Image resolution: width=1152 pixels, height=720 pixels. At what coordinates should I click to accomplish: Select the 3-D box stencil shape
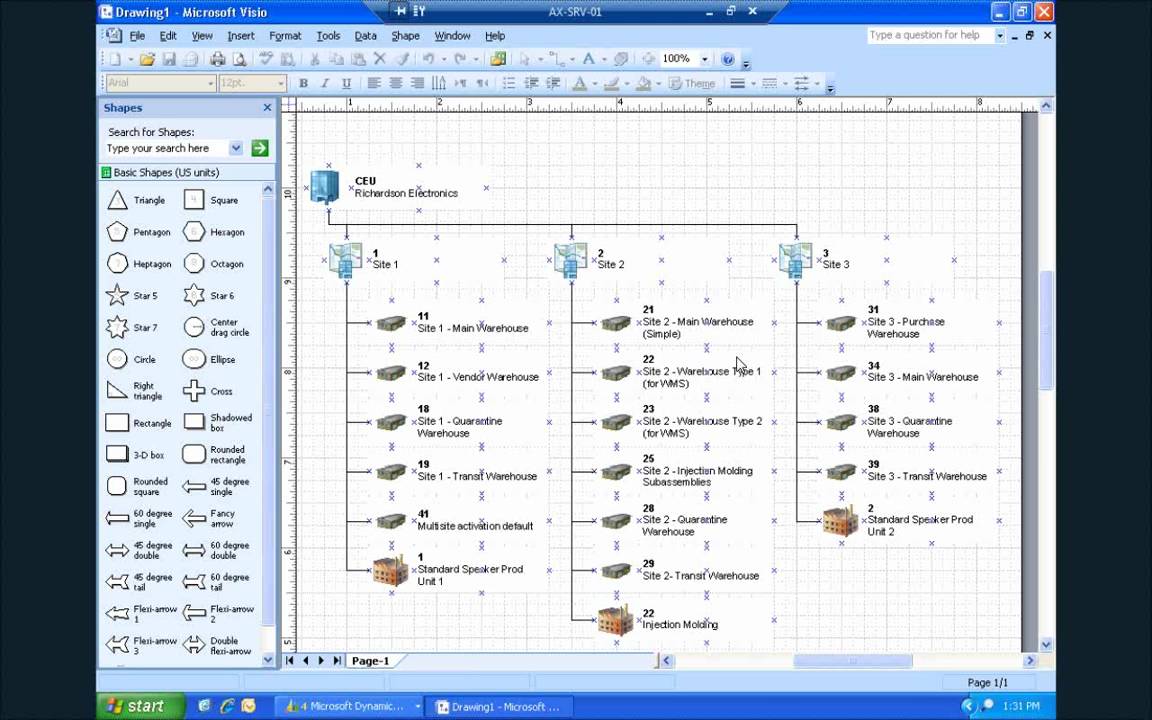point(135,455)
